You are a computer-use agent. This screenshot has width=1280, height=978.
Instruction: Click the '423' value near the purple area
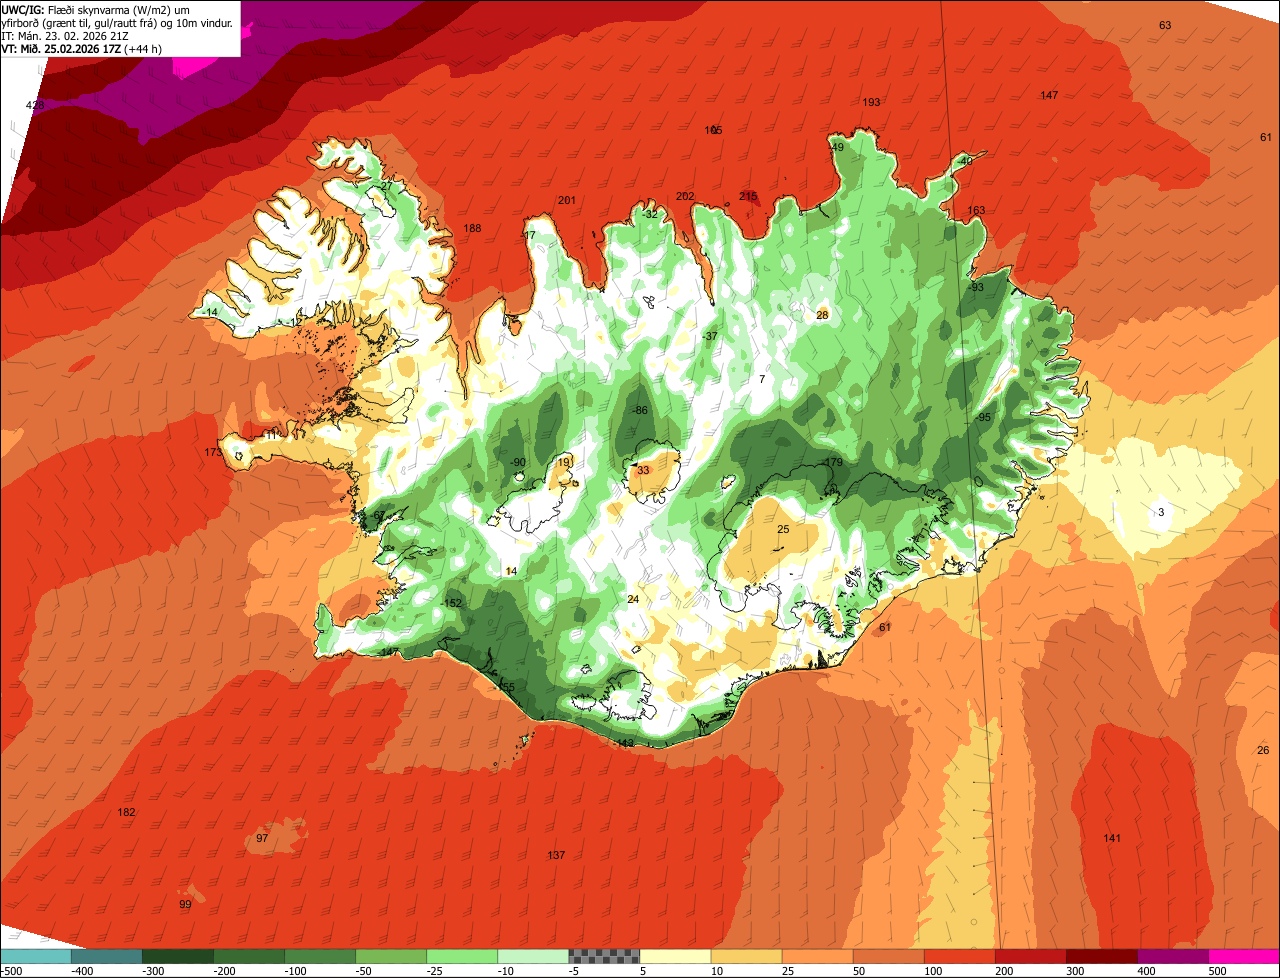point(35,105)
